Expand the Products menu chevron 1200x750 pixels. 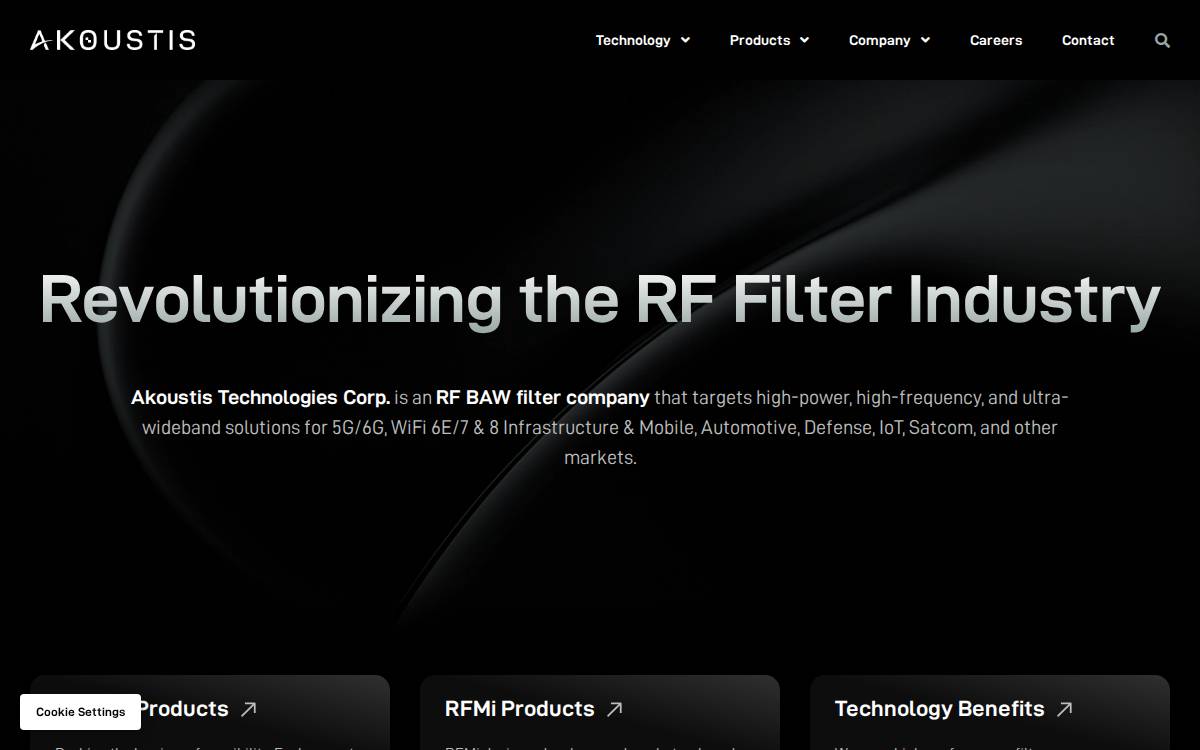pos(804,40)
